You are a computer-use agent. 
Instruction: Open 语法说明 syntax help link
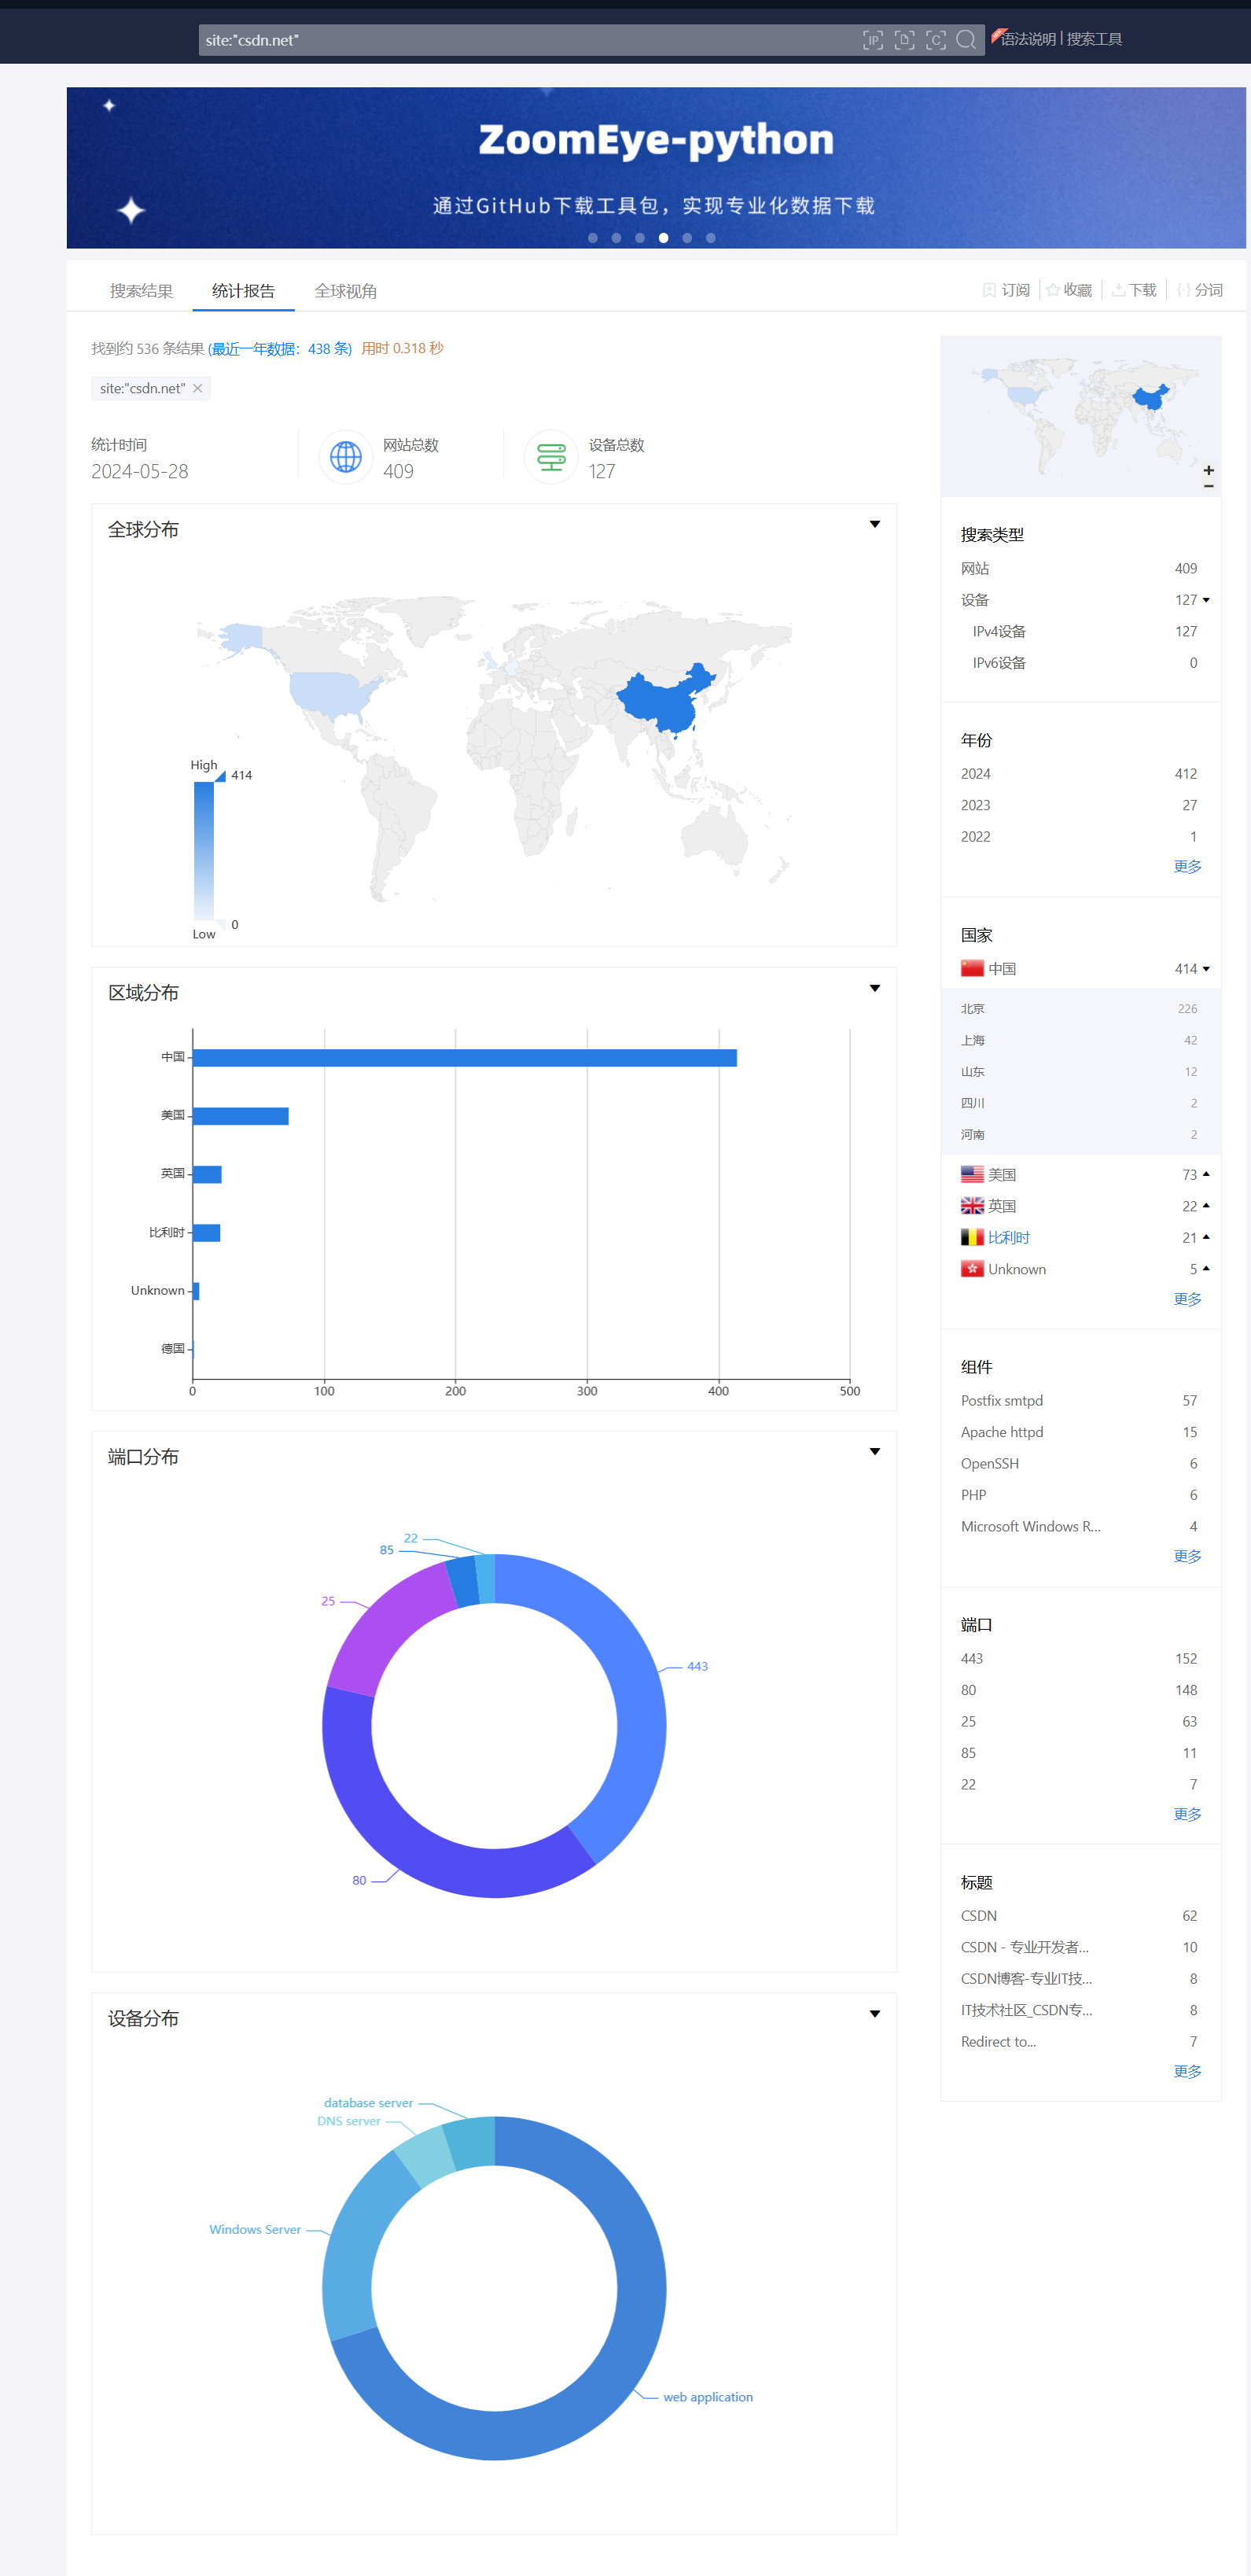pos(1028,39)
